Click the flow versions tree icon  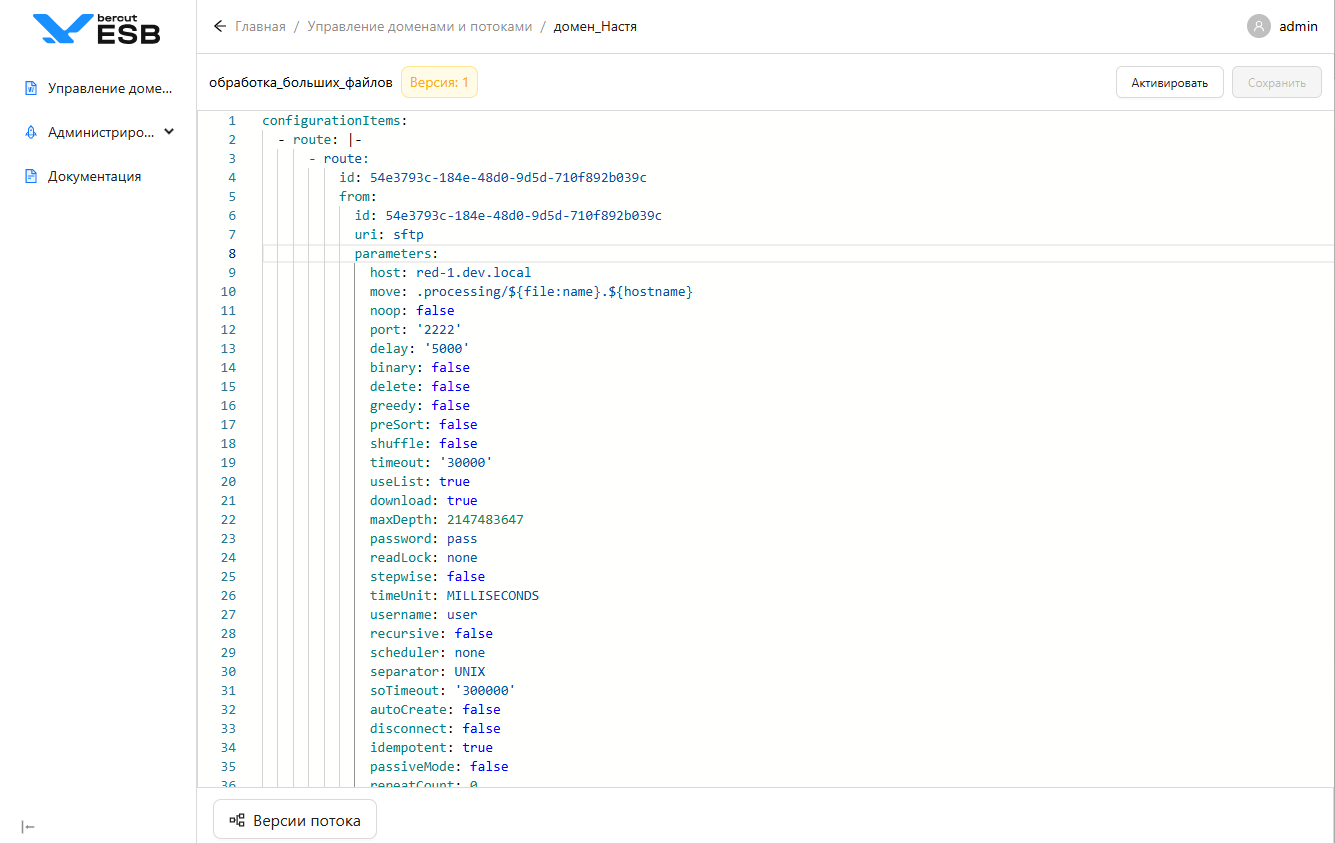pos(237,820)
